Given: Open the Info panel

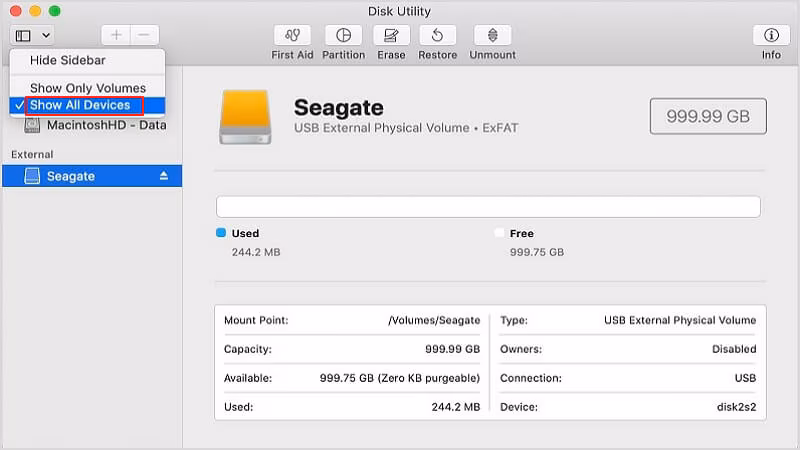Looking at the screenshot, I should [x=771, y=35].
